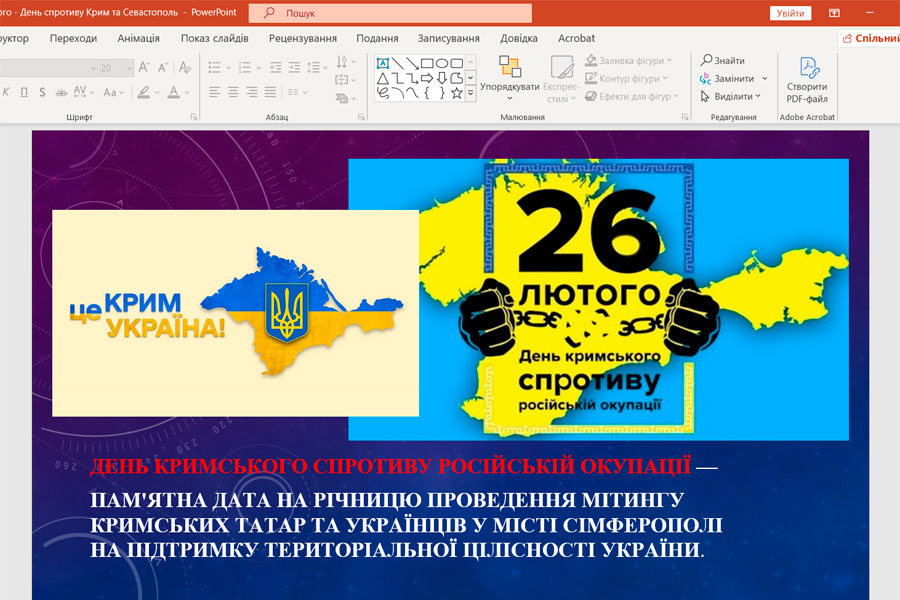
Task: Apply bulleted list
Action: click(215, 68)
